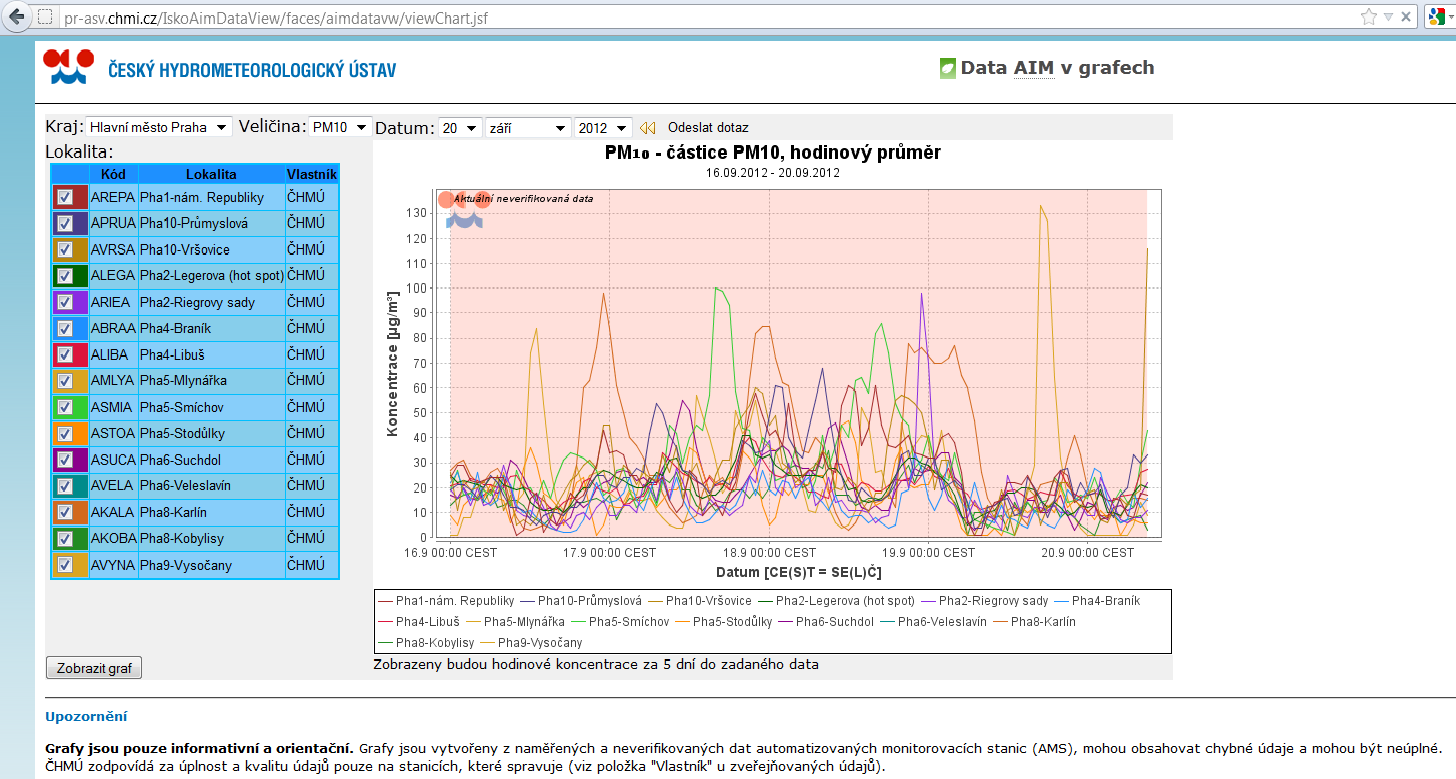Click the Datum [CE(S)T = SE(L)Č] axis label
Viewport: 1456px width, 779px height.
click(798, 573)
